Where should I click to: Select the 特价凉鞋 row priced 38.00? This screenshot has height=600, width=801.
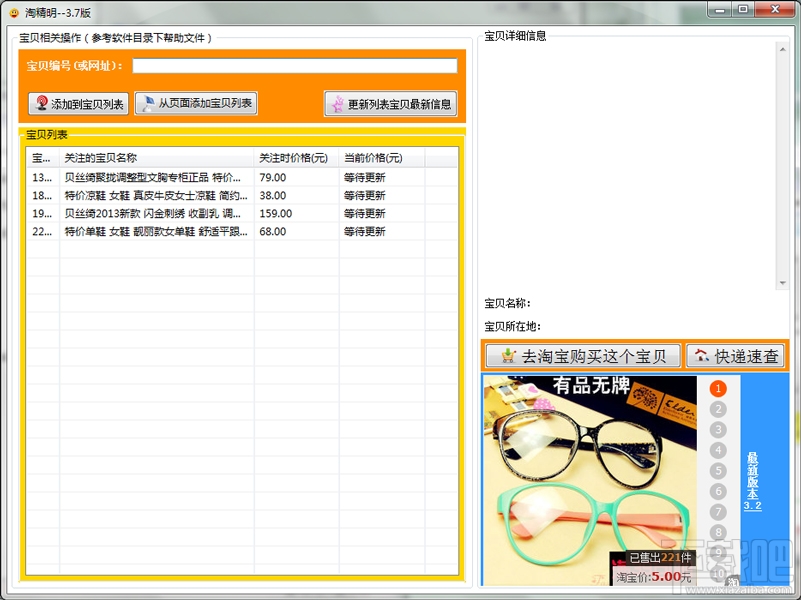point(242,196)
